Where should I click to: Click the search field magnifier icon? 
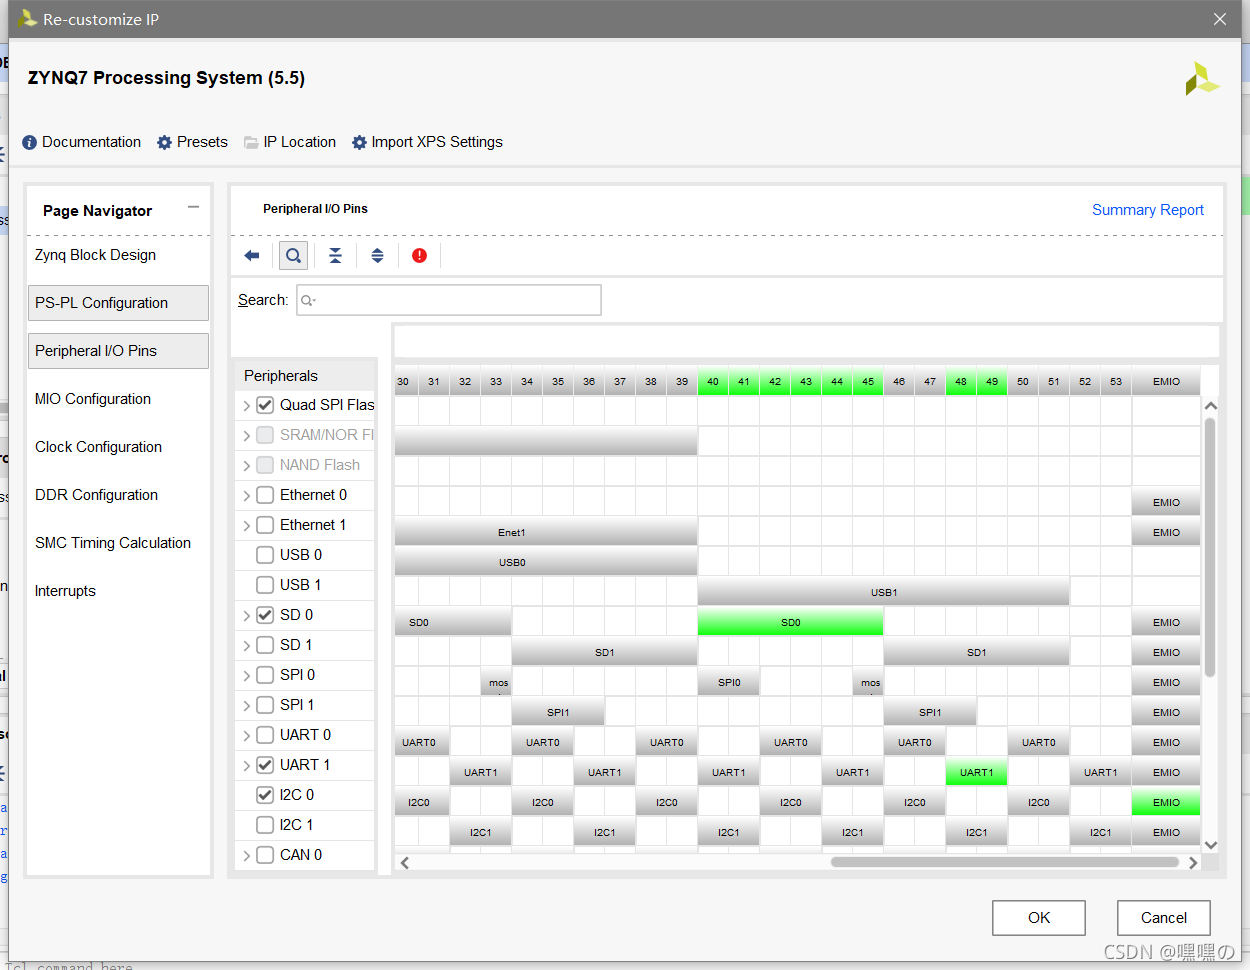[308, 300]
